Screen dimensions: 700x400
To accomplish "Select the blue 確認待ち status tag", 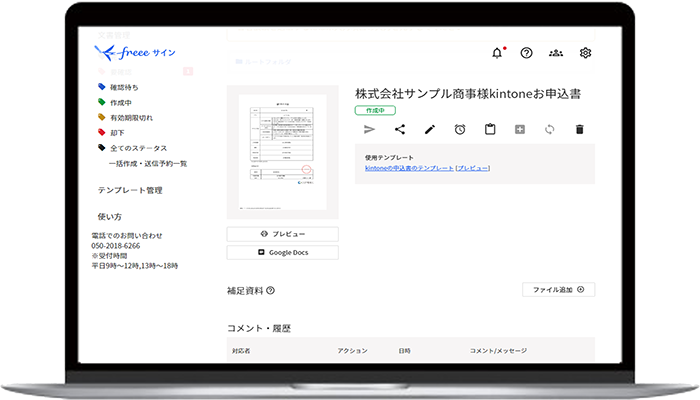I will 118,87.
